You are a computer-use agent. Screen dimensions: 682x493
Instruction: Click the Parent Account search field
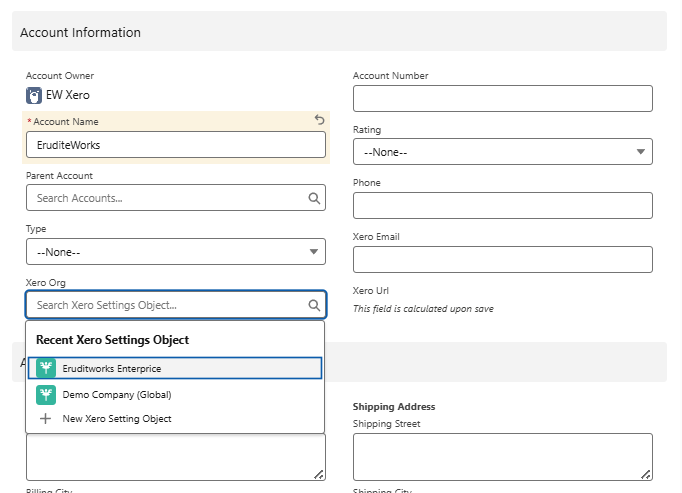pos(176,198)
